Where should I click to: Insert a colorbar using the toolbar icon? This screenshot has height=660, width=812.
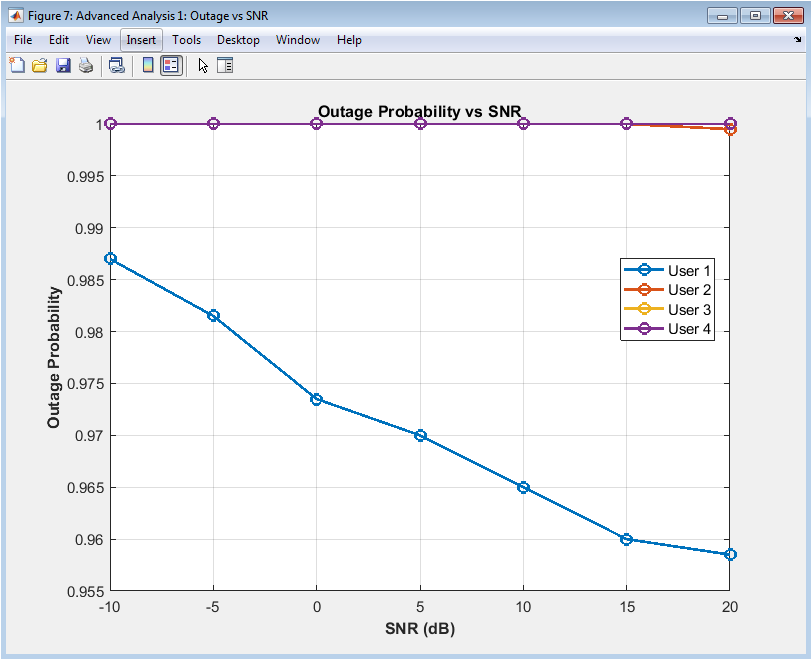point(148,65)
